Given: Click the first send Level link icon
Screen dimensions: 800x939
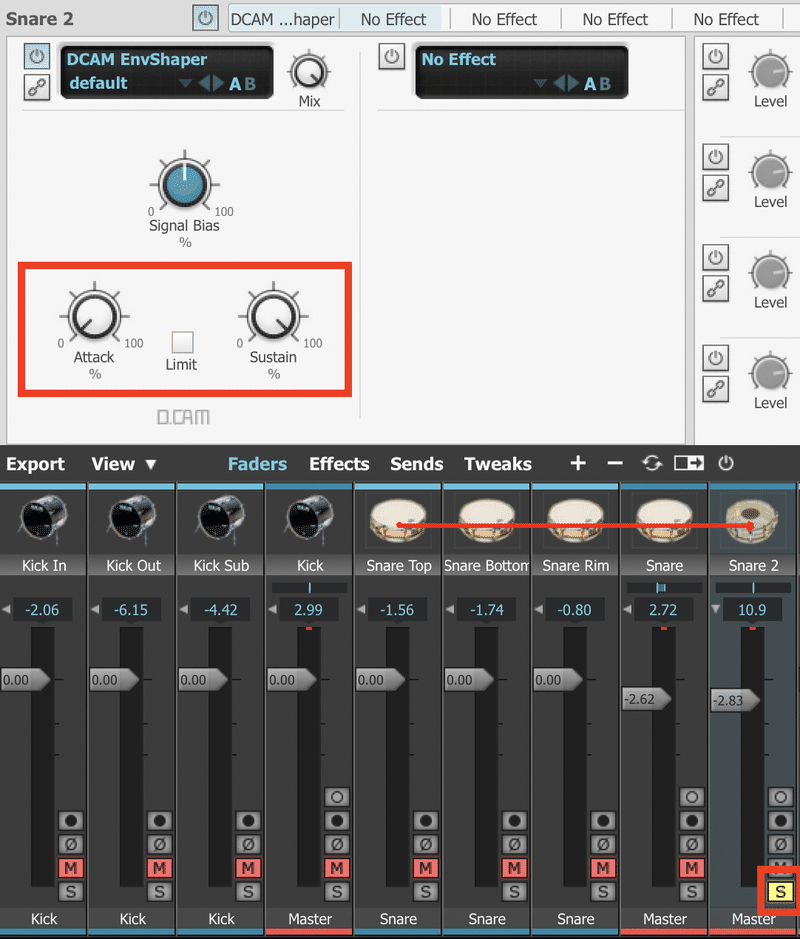Looking at the screenshot, I should point(715,88).
